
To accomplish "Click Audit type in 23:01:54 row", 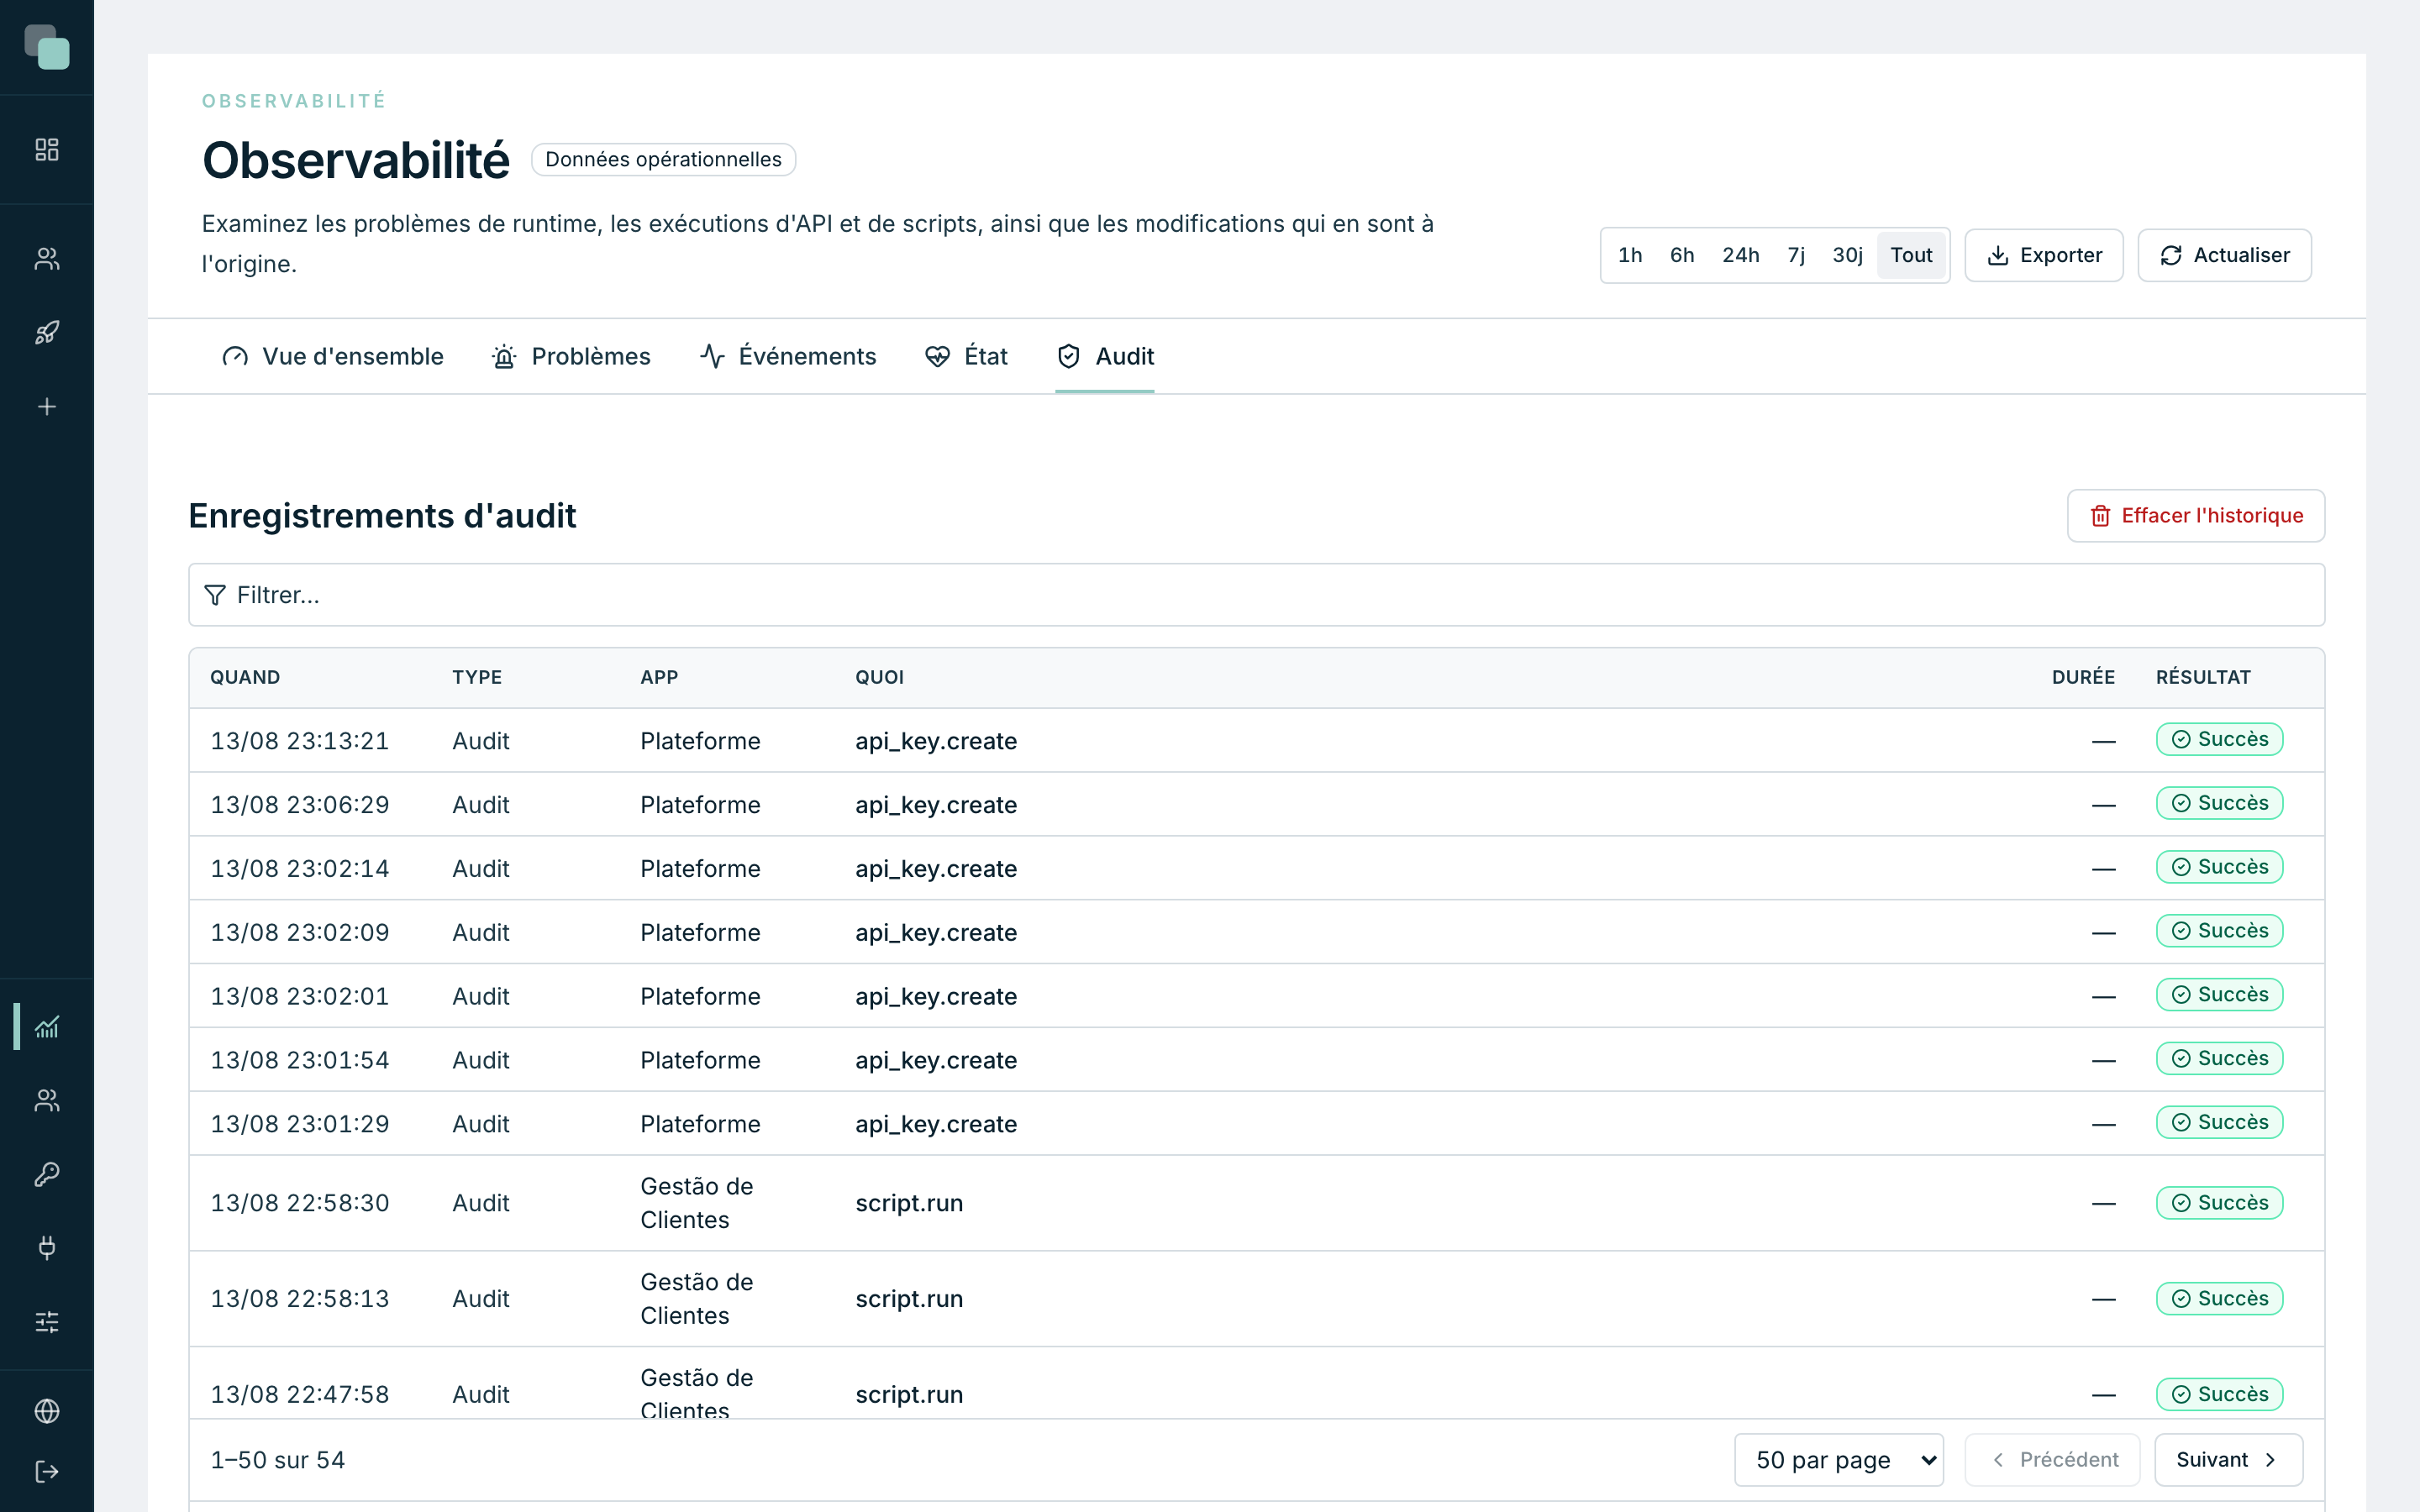I will (x=481, y=1060).
